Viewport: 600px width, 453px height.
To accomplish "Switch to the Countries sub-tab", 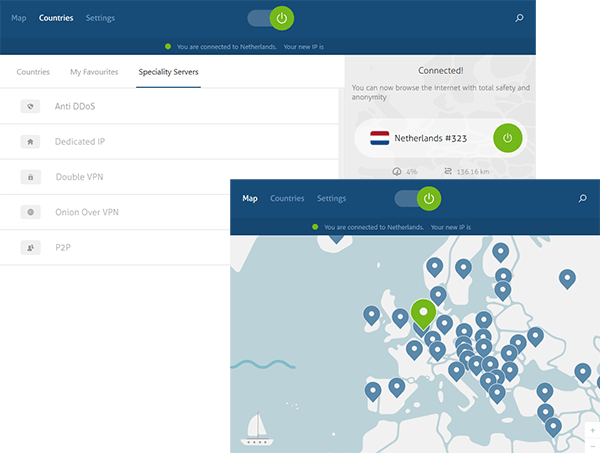I will click(33, 72).
